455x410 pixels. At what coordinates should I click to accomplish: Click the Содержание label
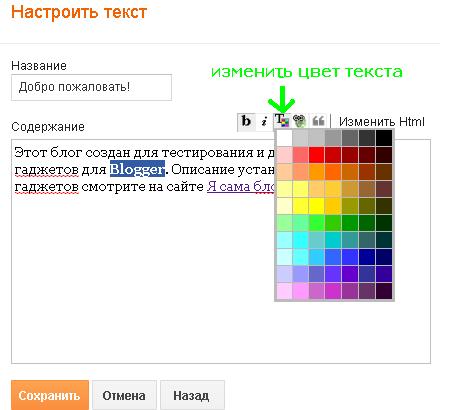[x=48, y=127]
